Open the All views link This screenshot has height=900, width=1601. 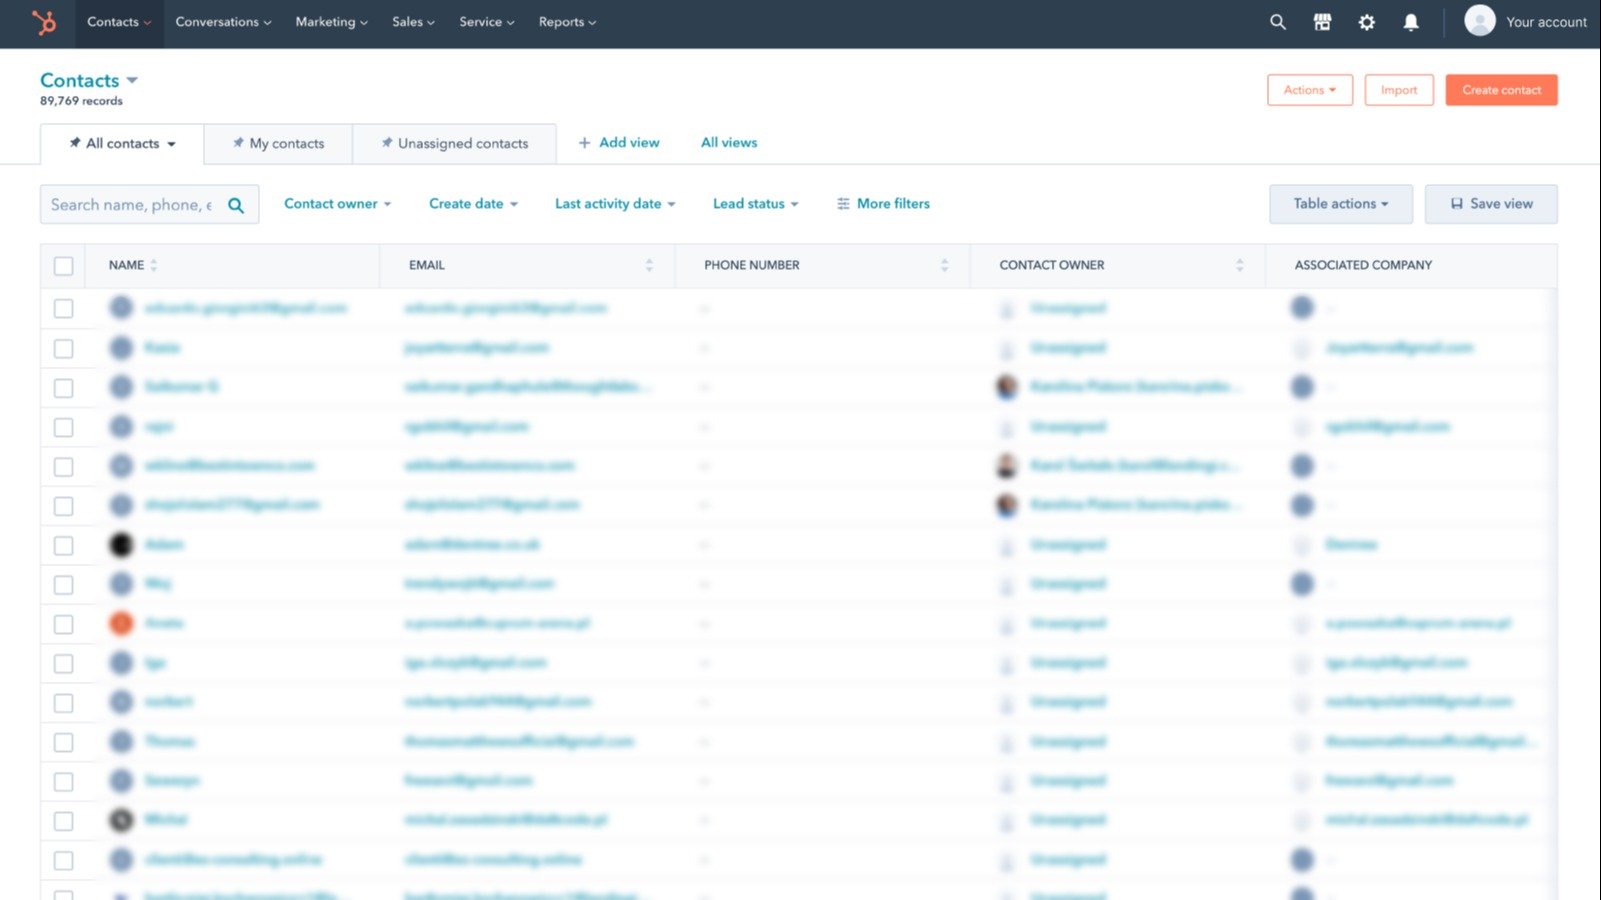[x=728, y=142]
